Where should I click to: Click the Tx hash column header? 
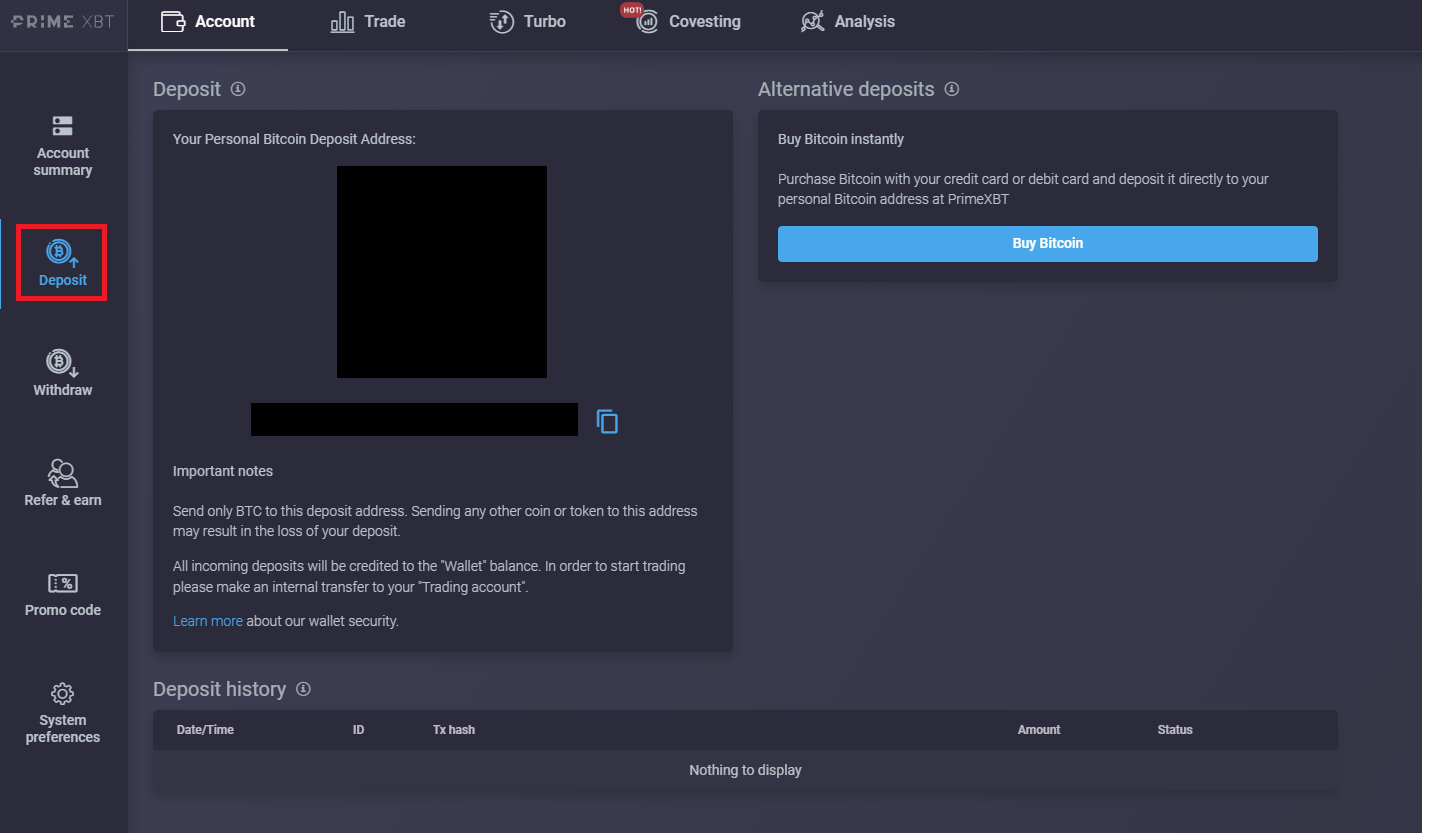pyautogui.click(x=454, y=730)
